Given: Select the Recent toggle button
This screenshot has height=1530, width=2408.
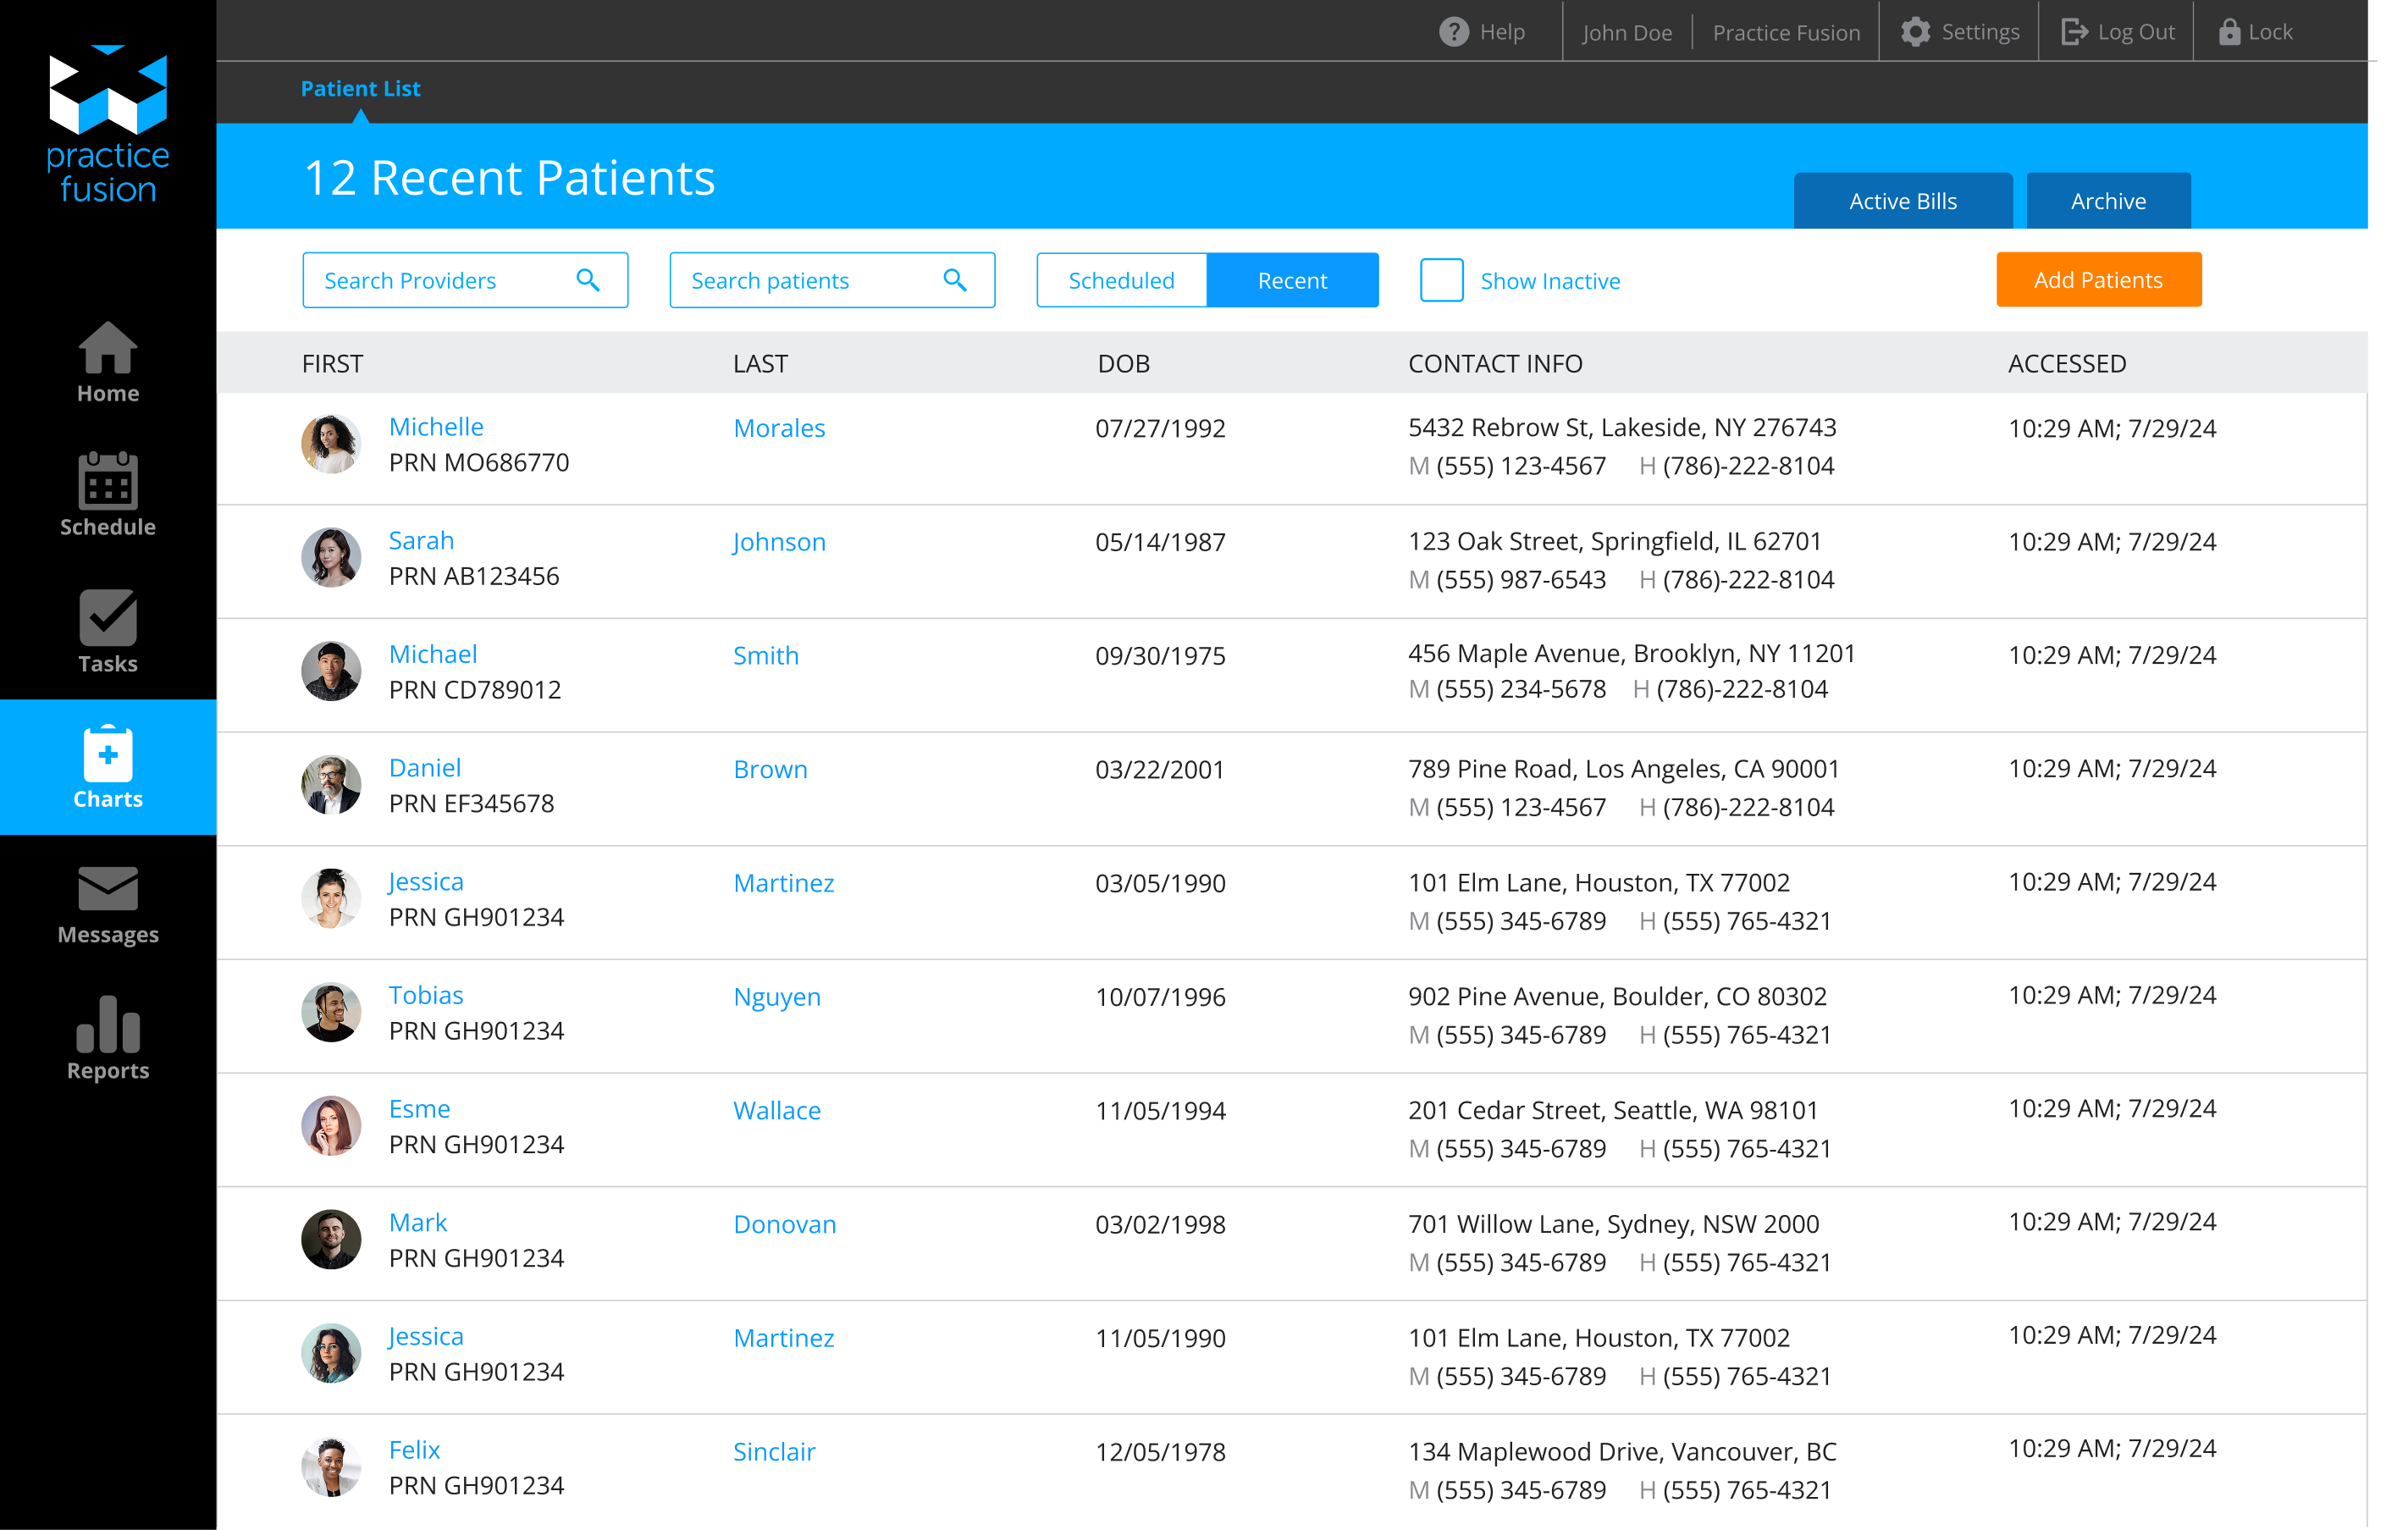Looking at the screenshot, I should 1292,280.
